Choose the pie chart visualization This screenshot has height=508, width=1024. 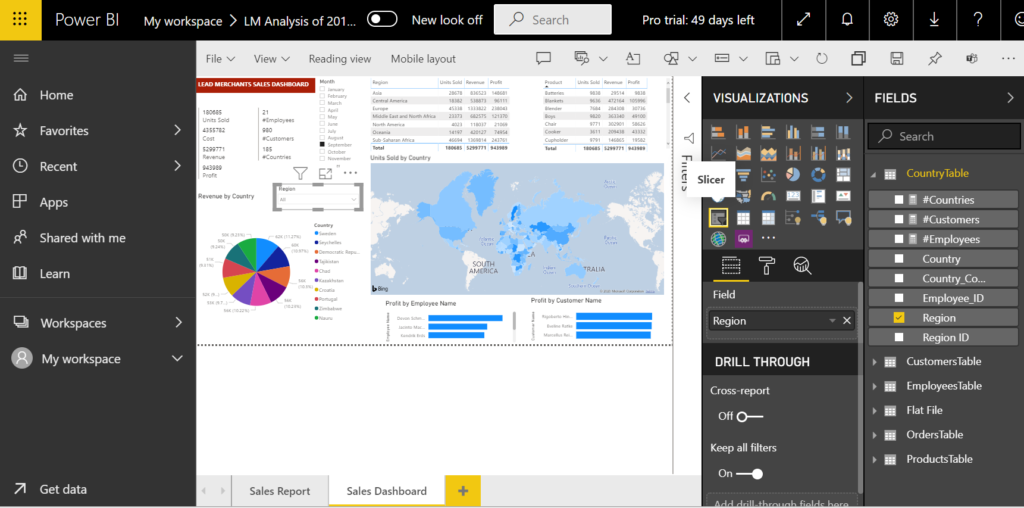coord(793,175)
